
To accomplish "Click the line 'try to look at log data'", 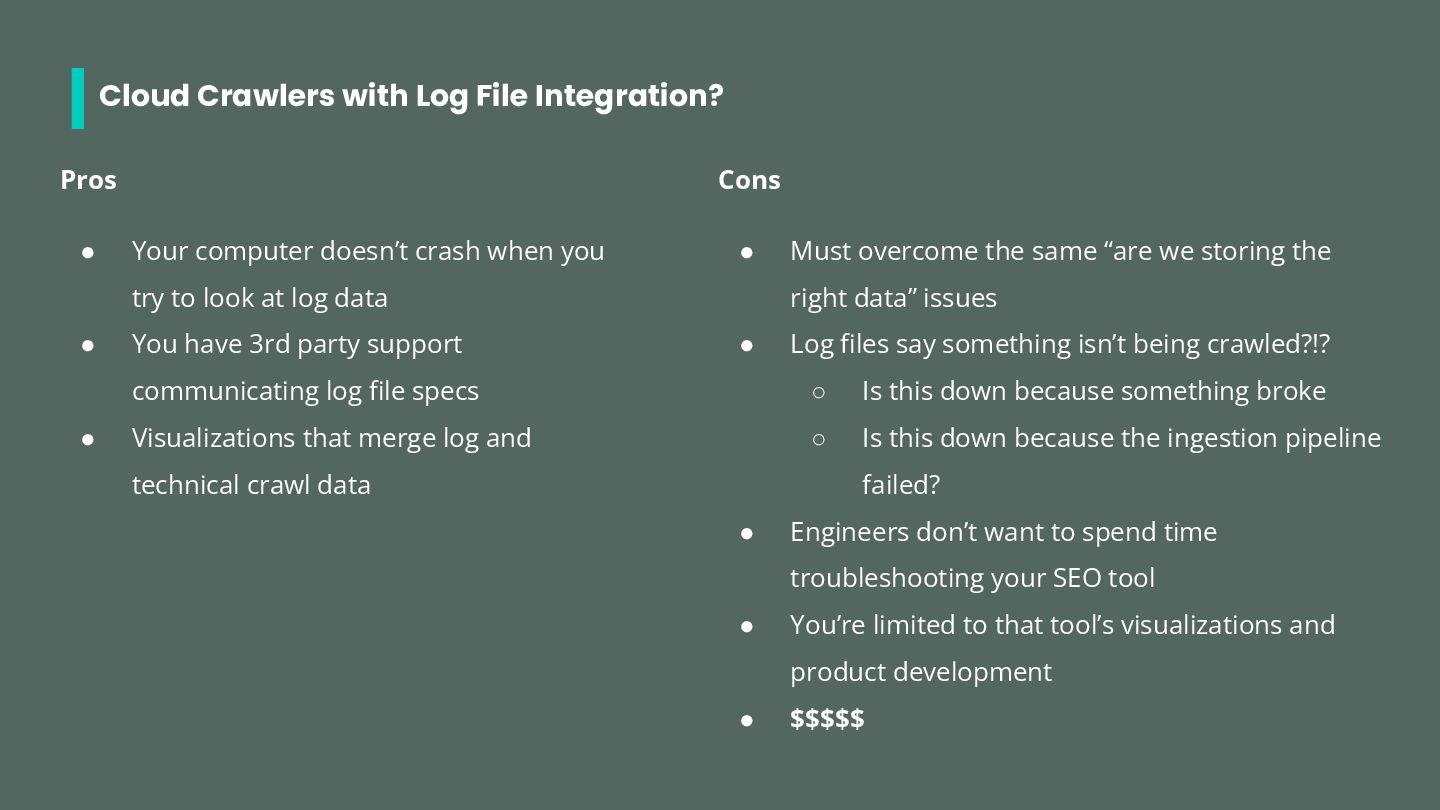I will (x=260, y=298).
